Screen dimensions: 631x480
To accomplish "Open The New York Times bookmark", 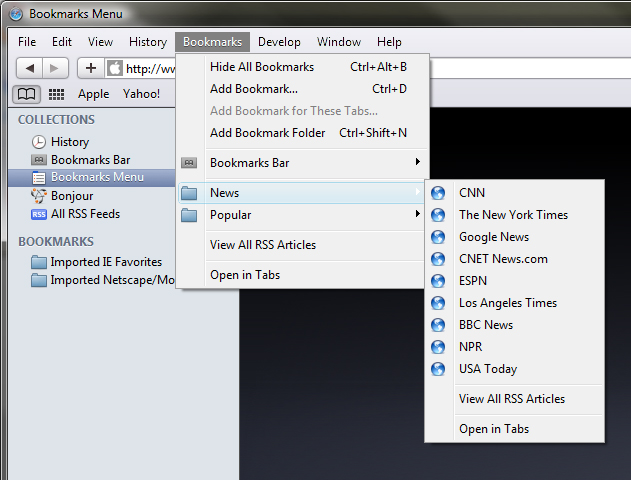I will click(x=515, y=215).
